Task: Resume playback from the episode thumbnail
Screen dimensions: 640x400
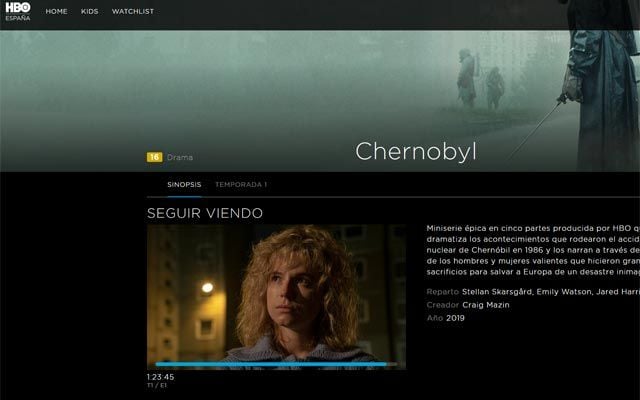Action: point(276,297)
